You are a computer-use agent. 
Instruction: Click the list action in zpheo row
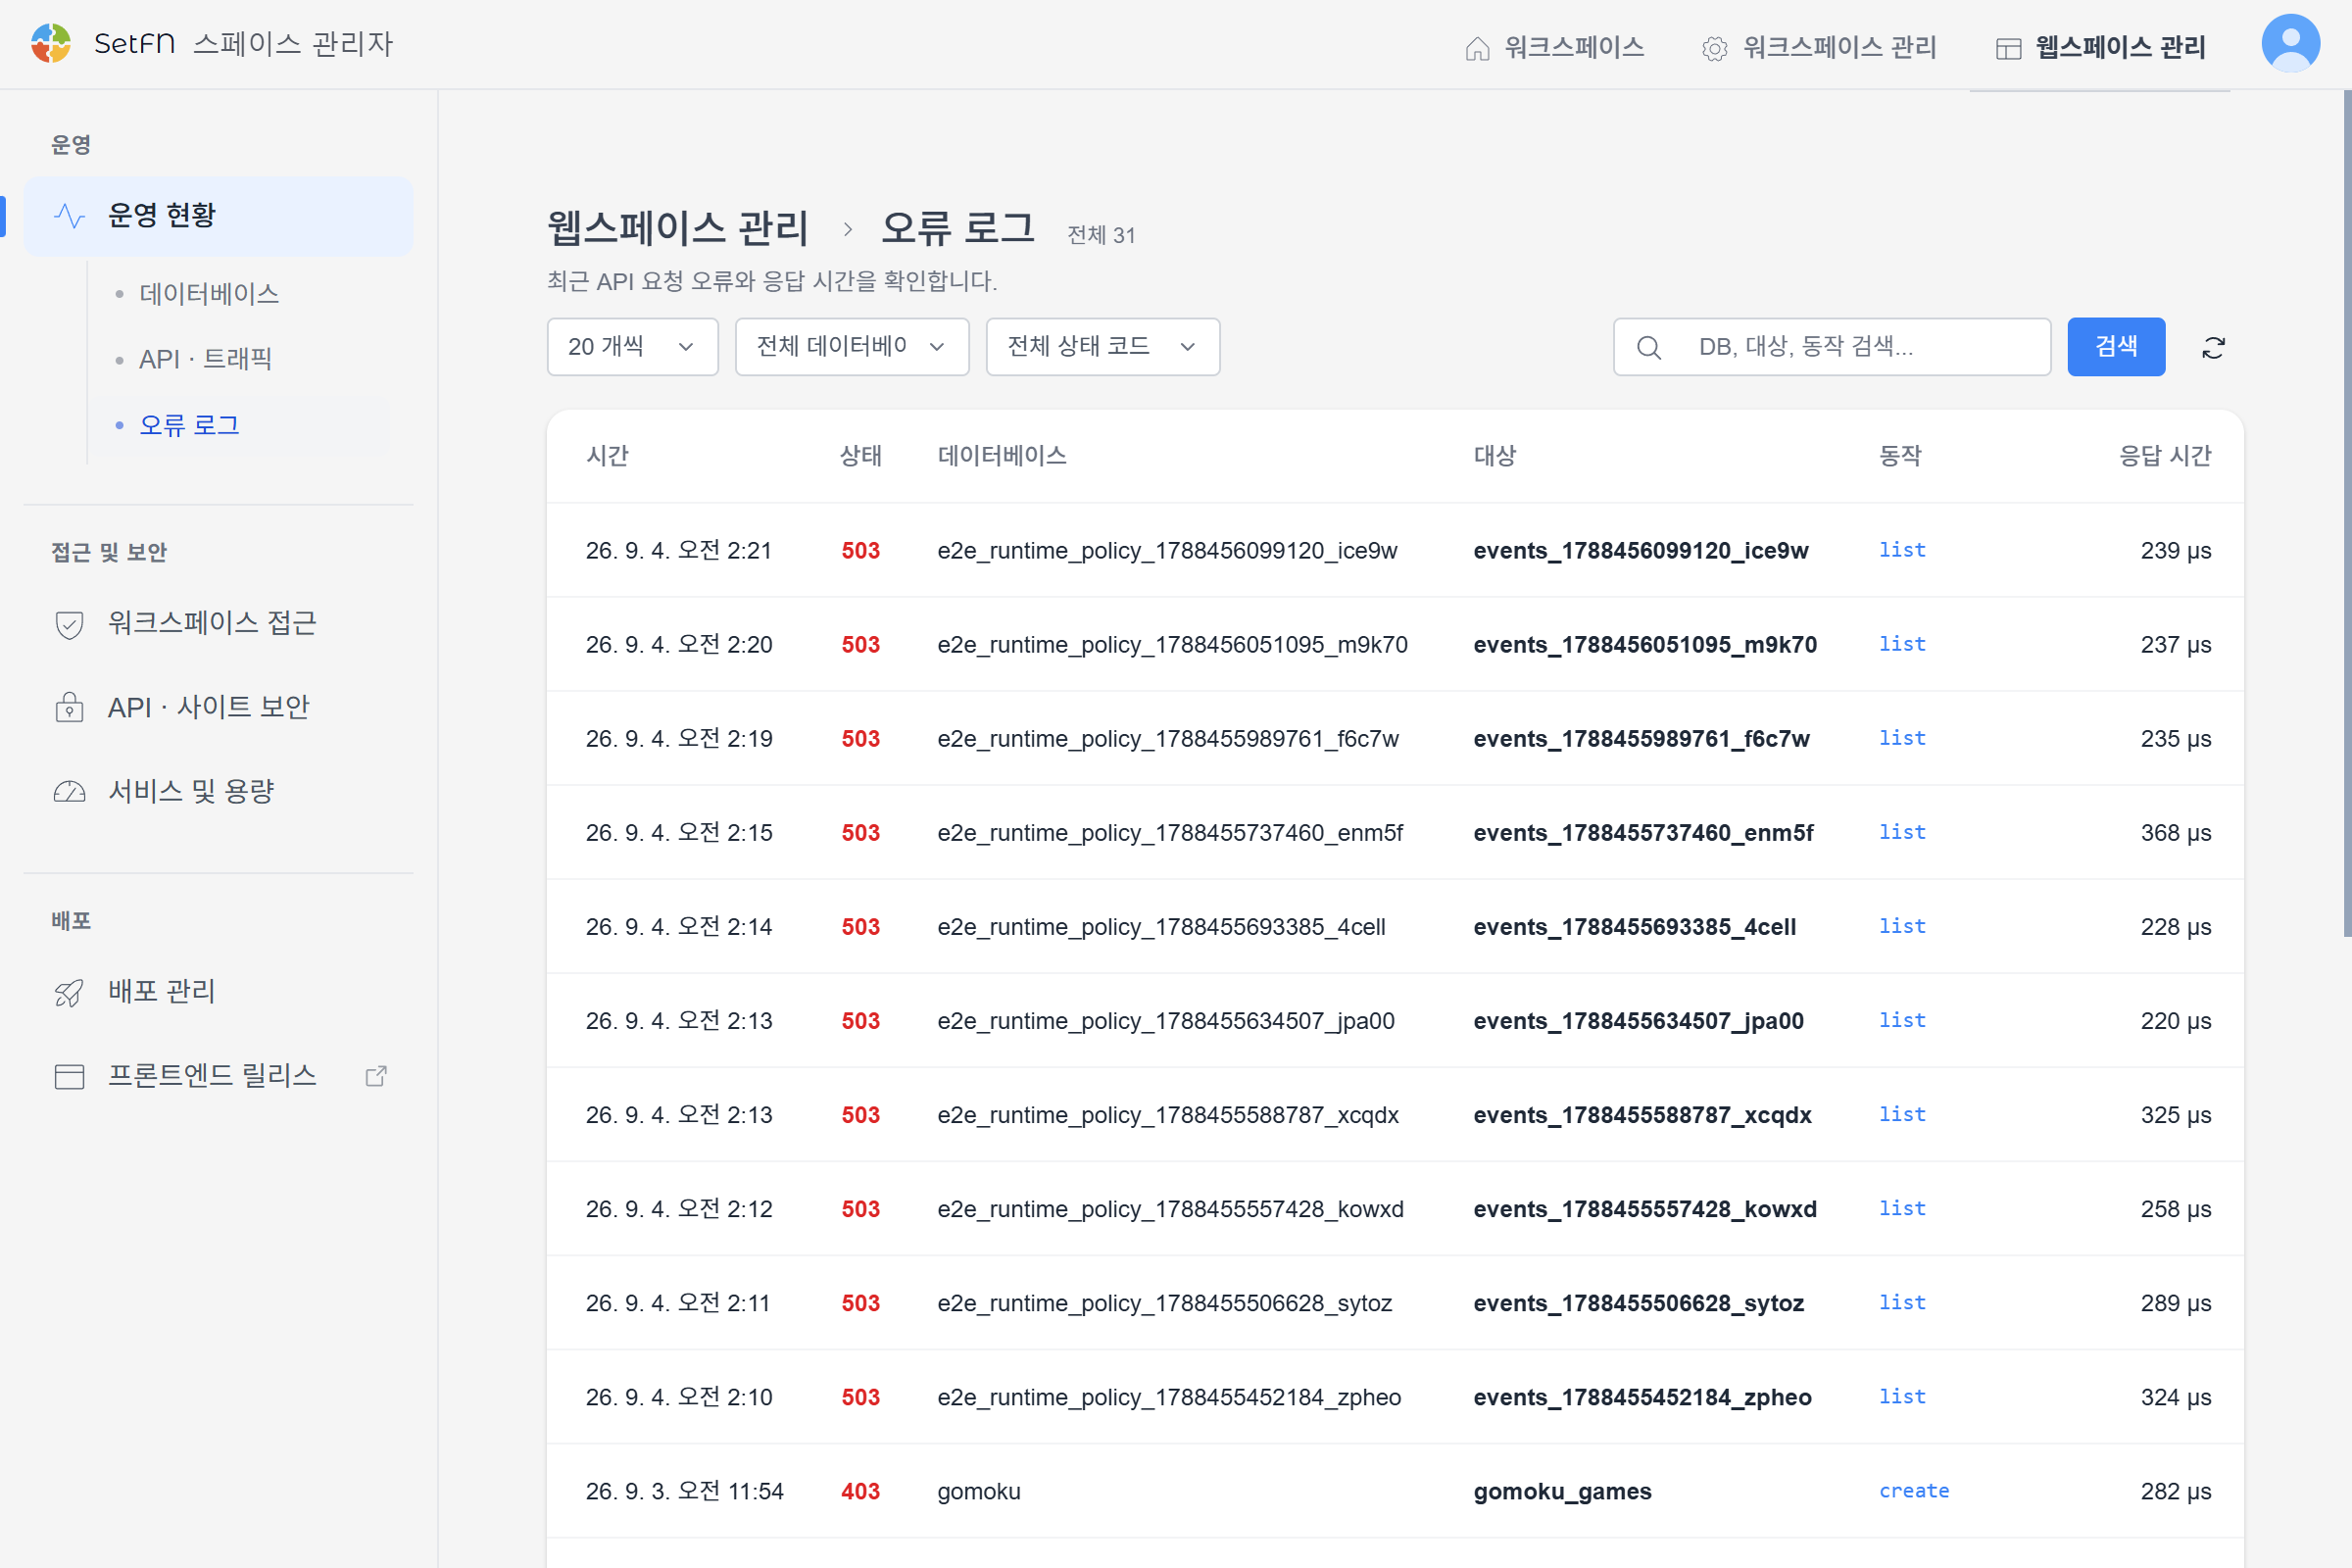point(1902,1397)
